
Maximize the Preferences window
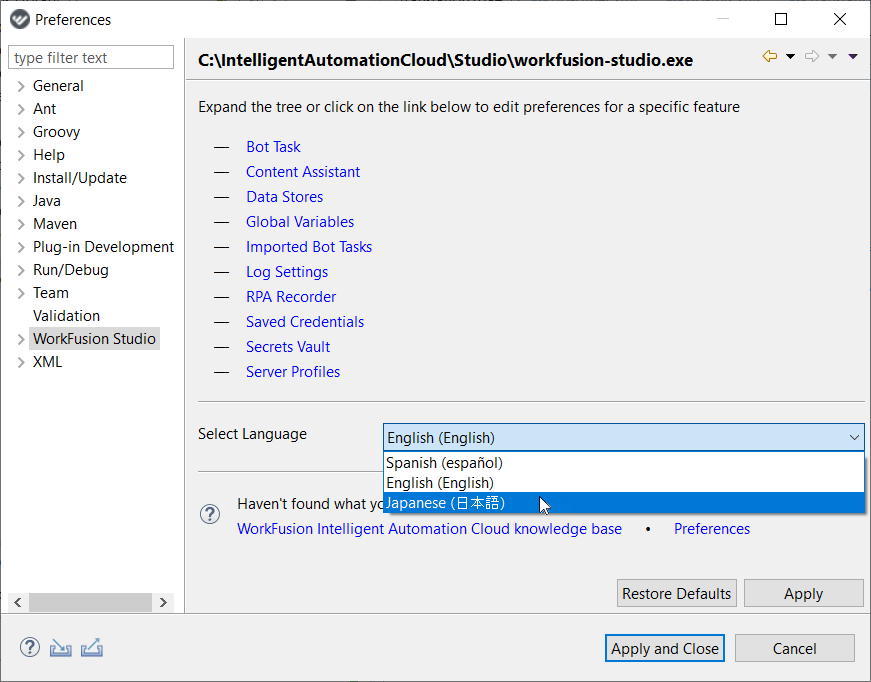pyautogui.click(x=781, y=19)
